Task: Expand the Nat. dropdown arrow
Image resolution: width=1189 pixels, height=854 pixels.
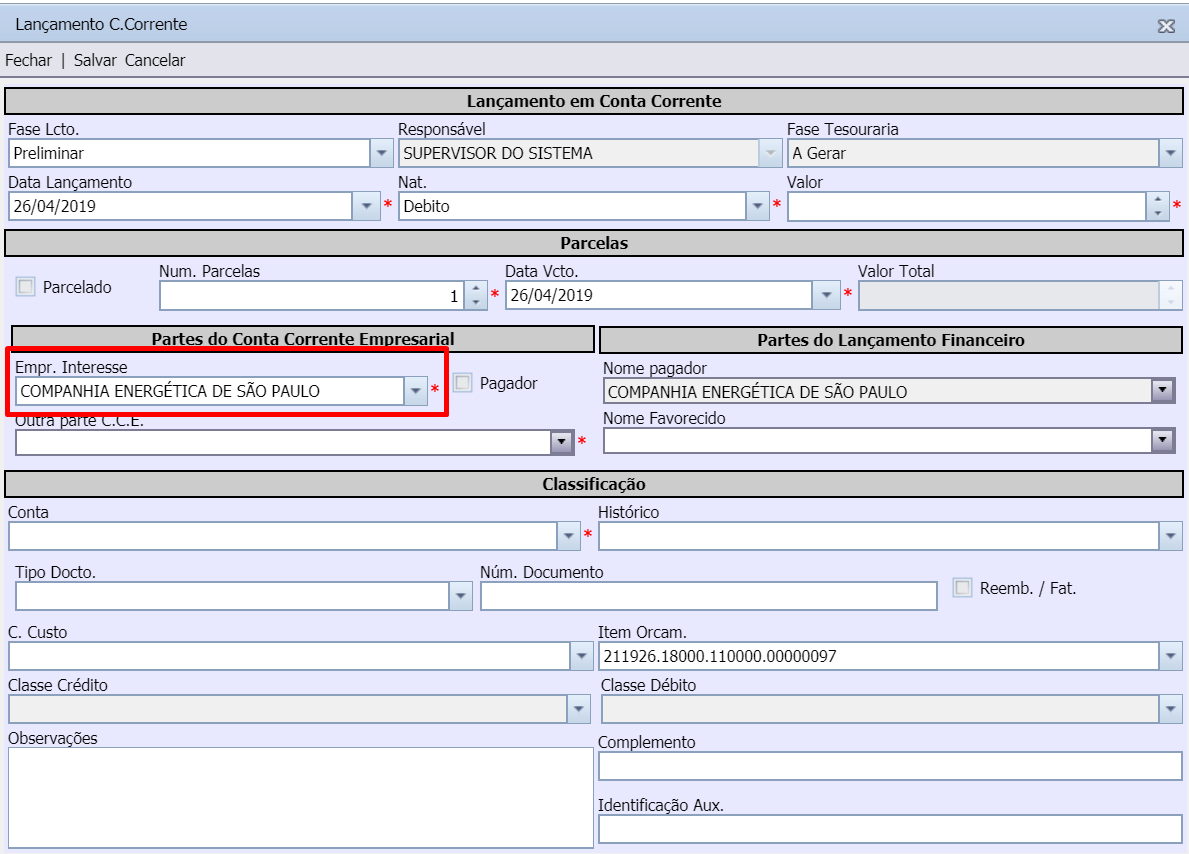Action: (x=758, y=206)
